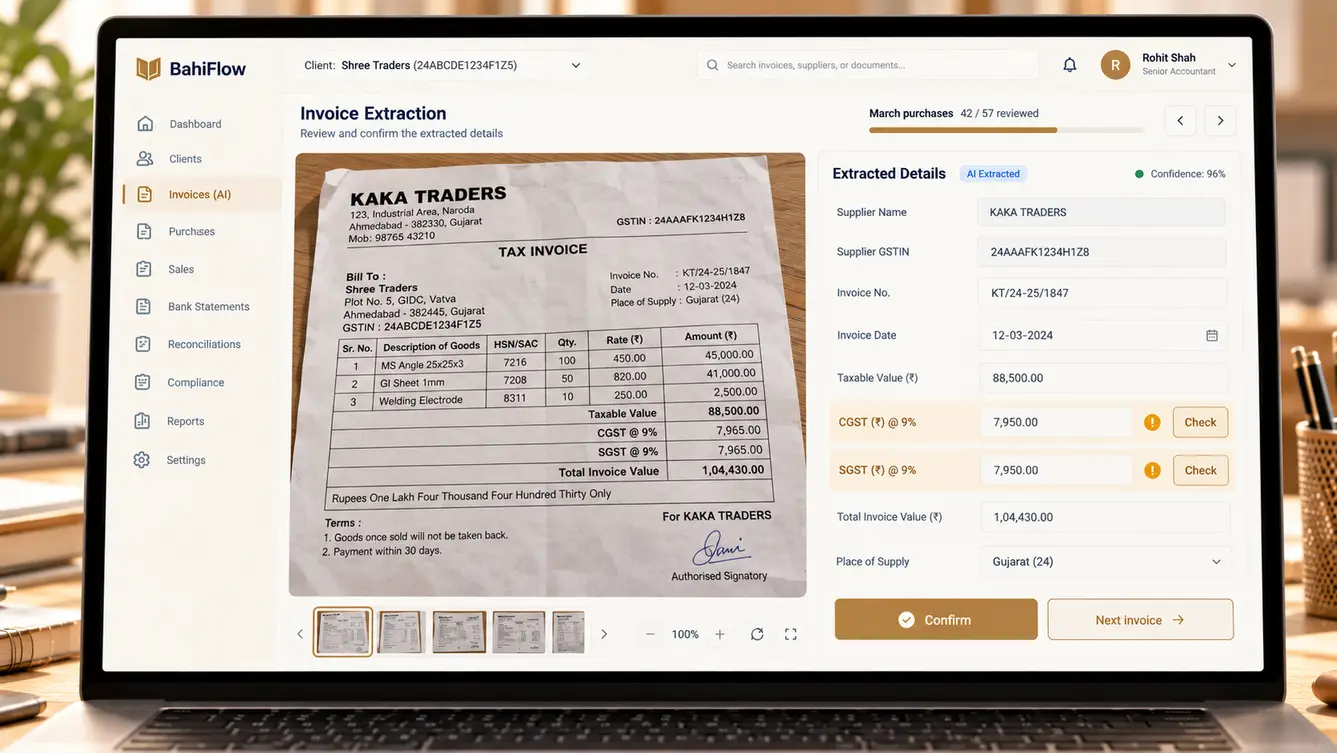Image resolution: width=1337 pixels, height=753 pixels.
Task: Select the second invoice thumbnail
Action: click(x=401, y=632)
